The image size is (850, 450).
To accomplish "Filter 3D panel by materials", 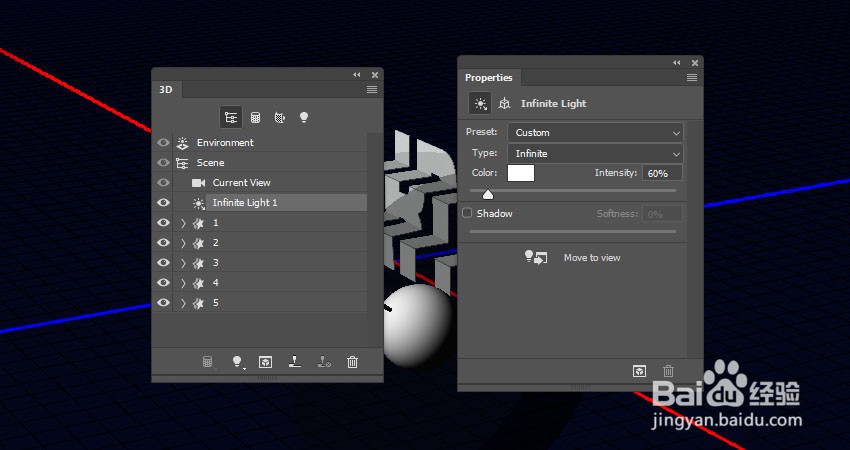I will click(280, 117).
